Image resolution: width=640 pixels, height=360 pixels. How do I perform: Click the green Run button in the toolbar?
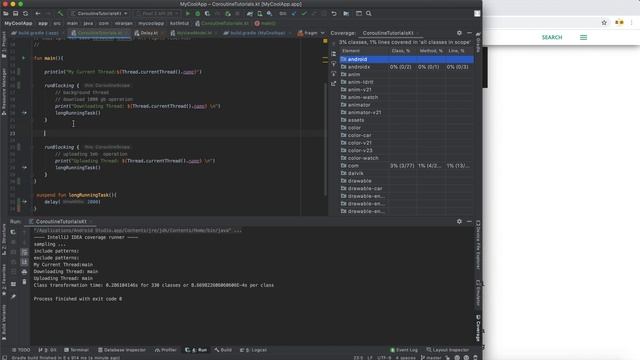[x=188, y=13]
